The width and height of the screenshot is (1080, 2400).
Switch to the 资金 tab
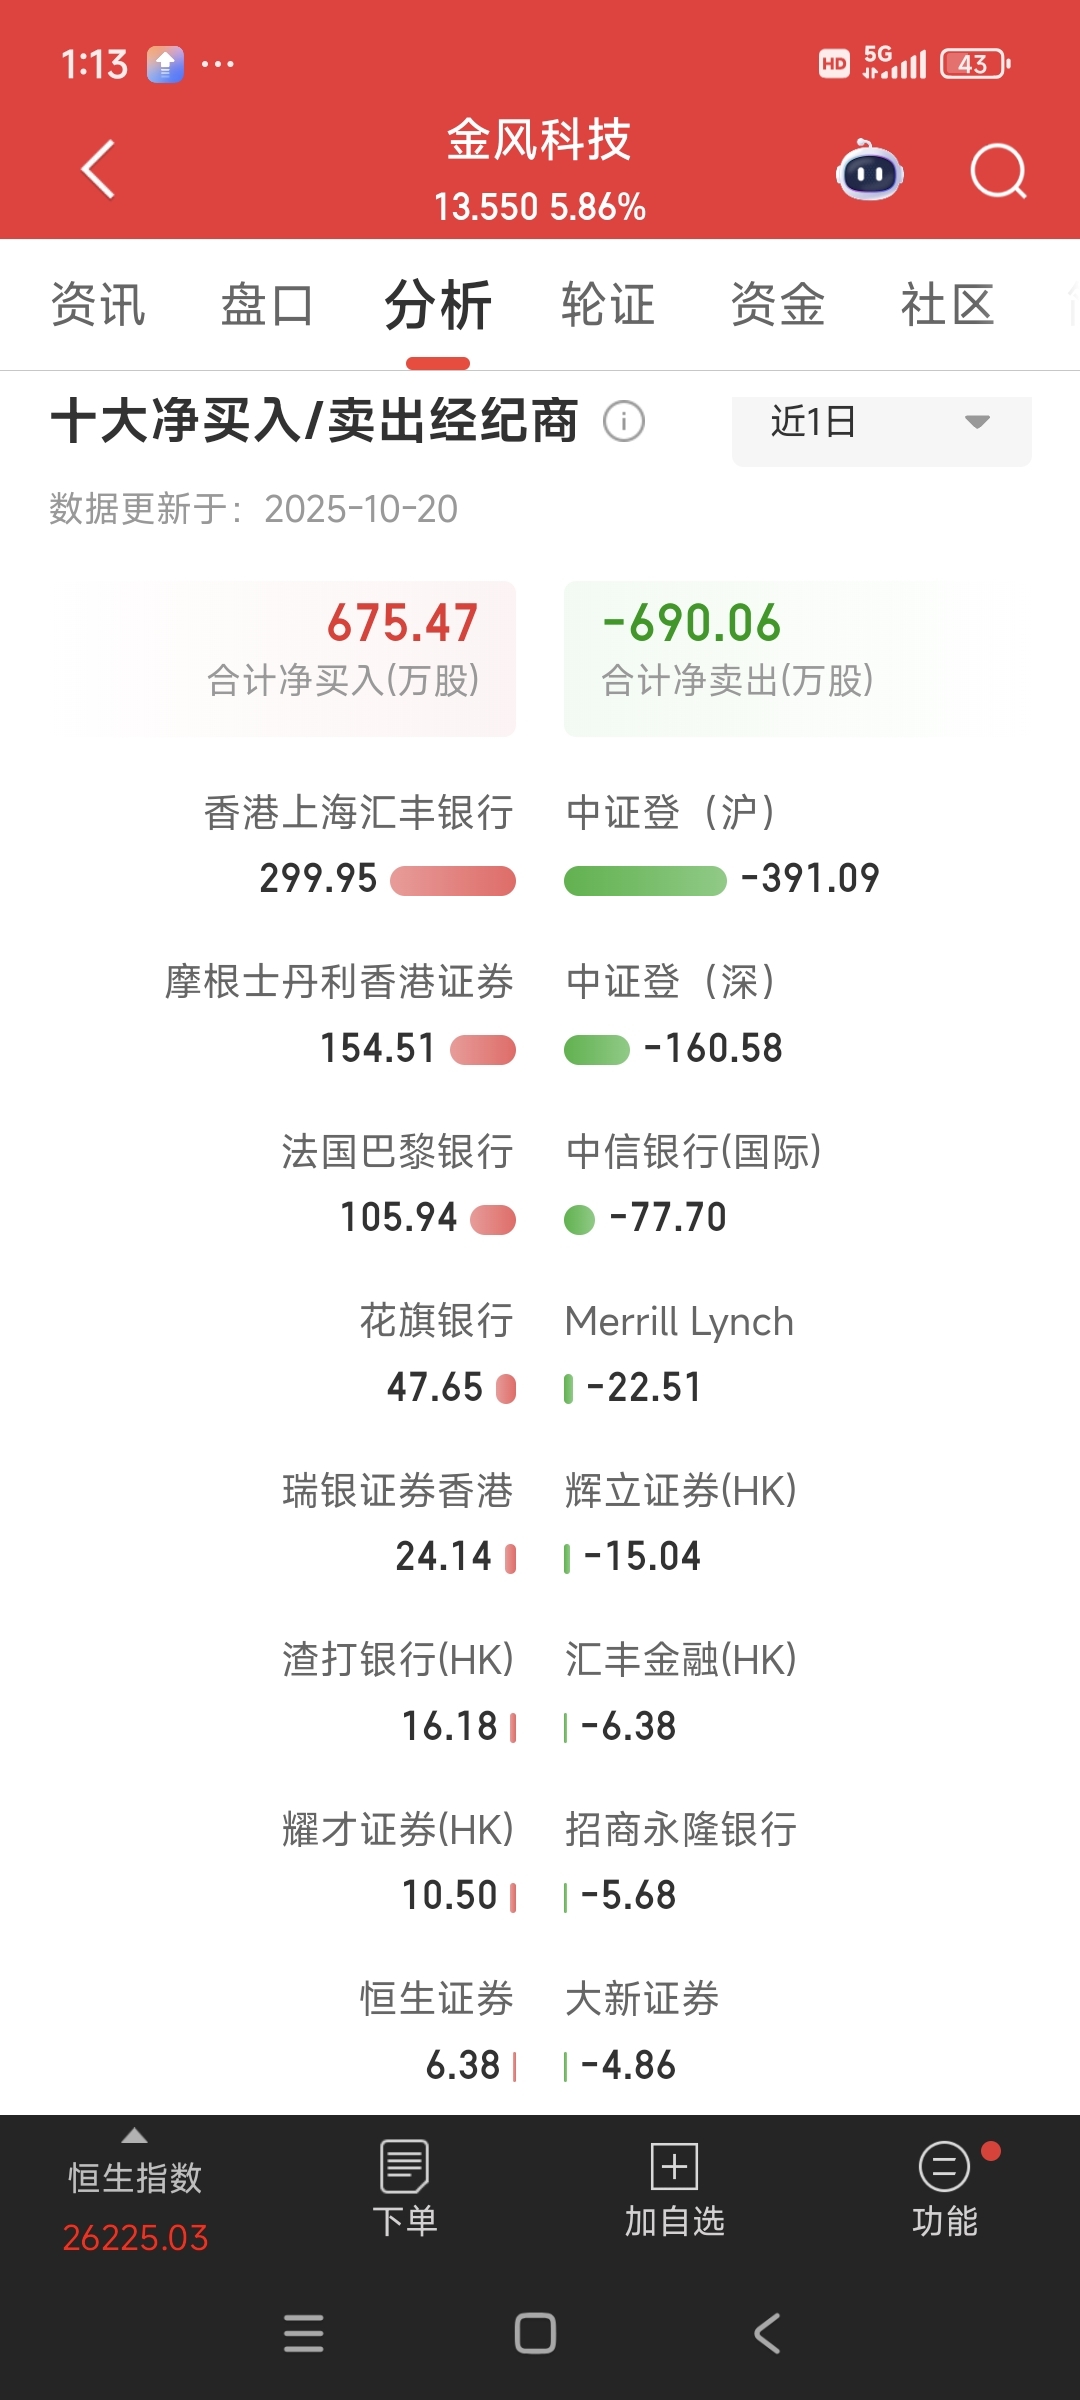coord(777,305)
